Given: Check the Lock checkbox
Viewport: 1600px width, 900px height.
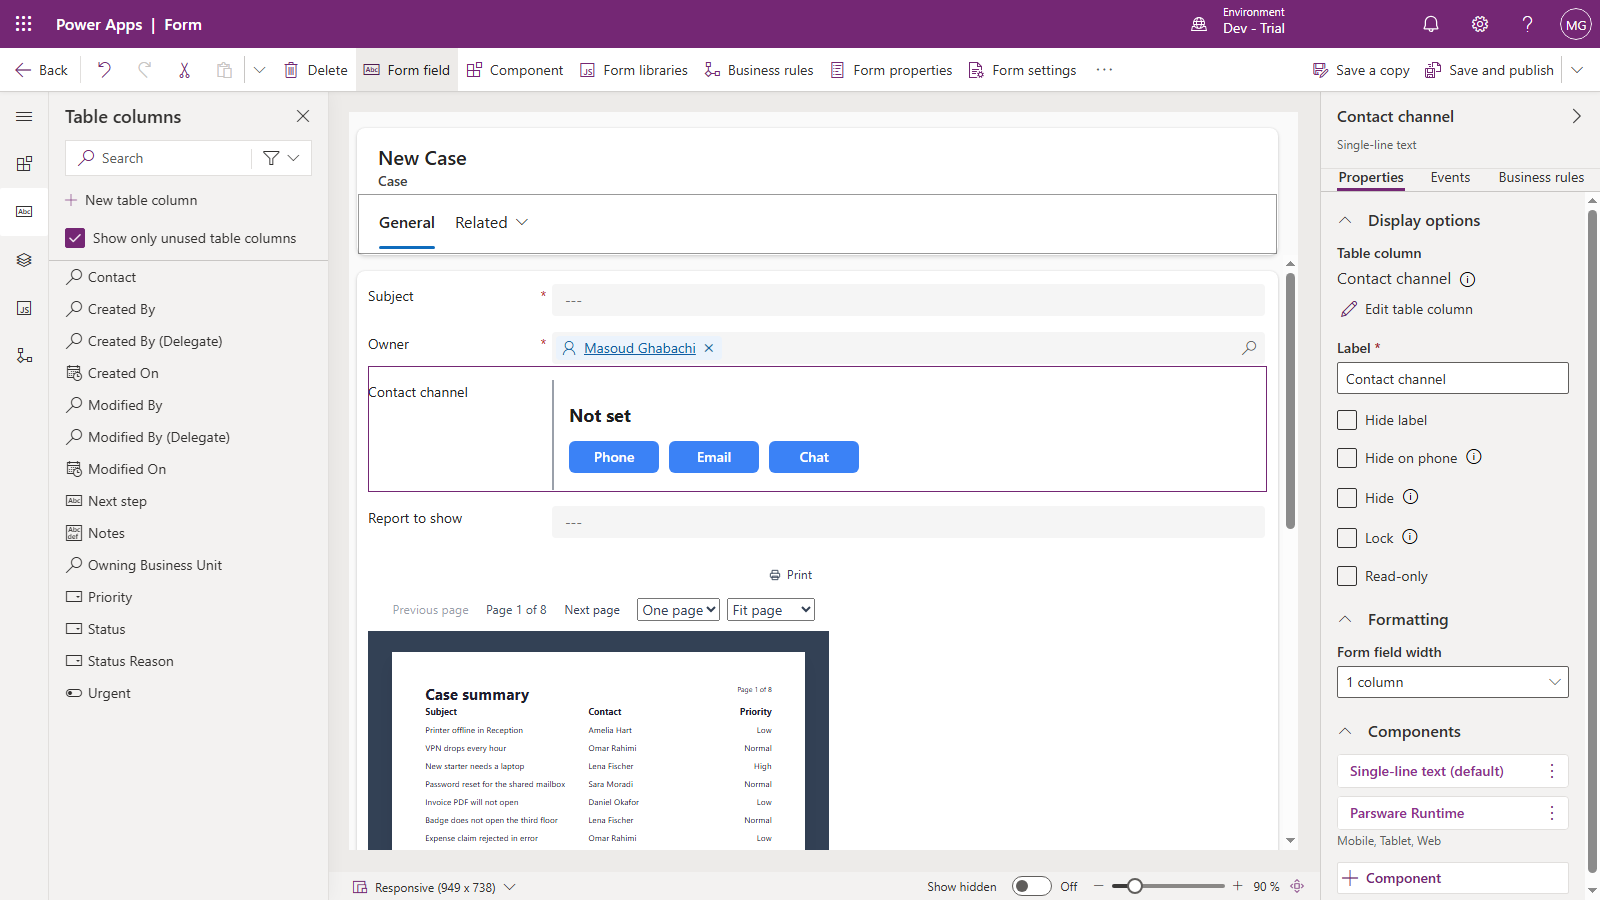Looking at the screenshot, I should pyautogui.click(x=1347, y=538).
